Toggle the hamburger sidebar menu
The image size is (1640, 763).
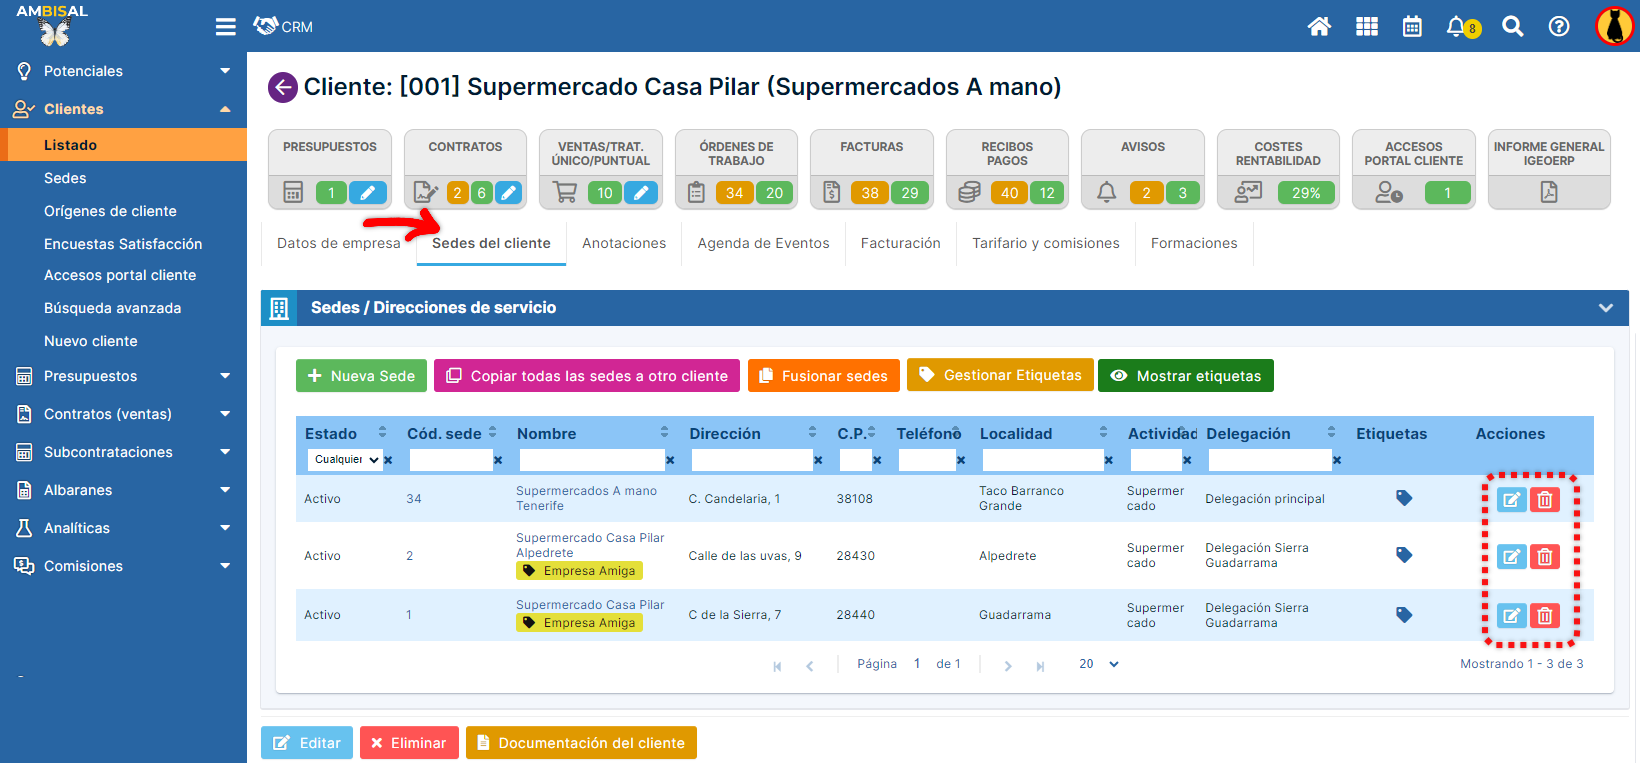(226, 27)
